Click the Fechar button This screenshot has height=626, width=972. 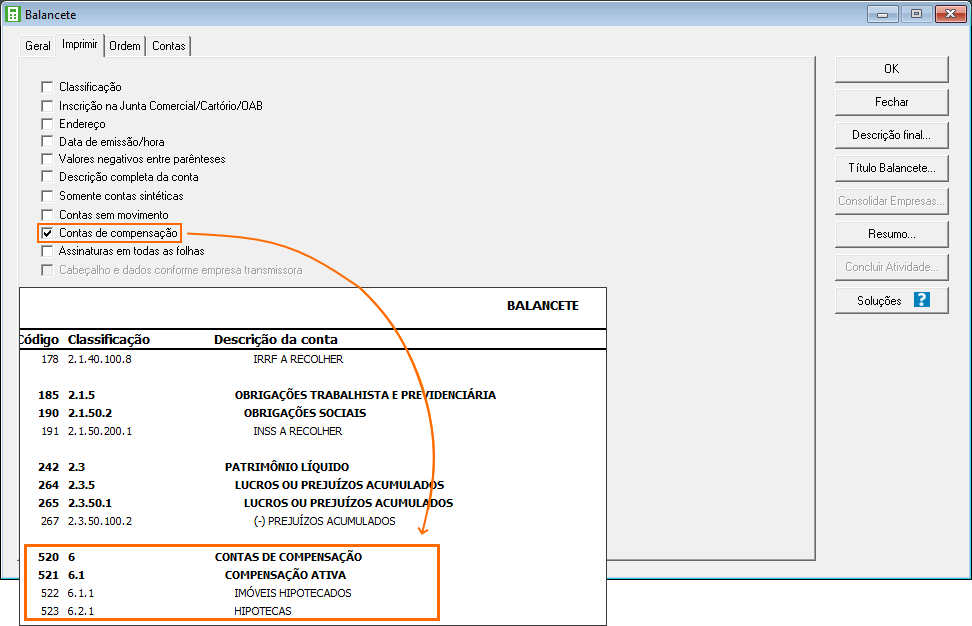[x=891, y=102]
